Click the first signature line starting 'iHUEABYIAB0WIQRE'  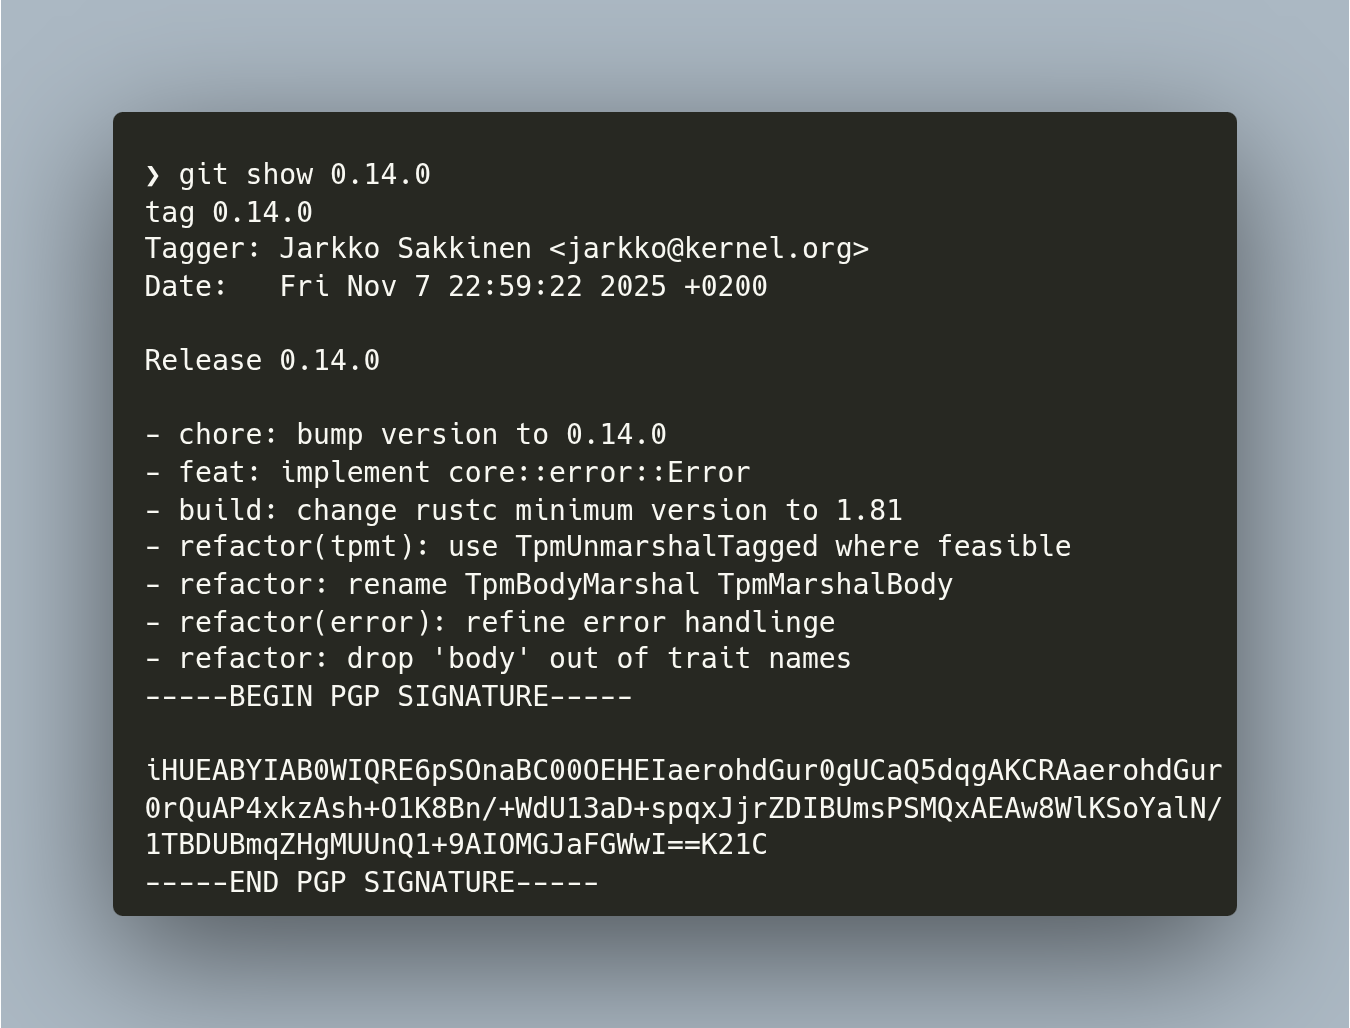click(683, 771)
